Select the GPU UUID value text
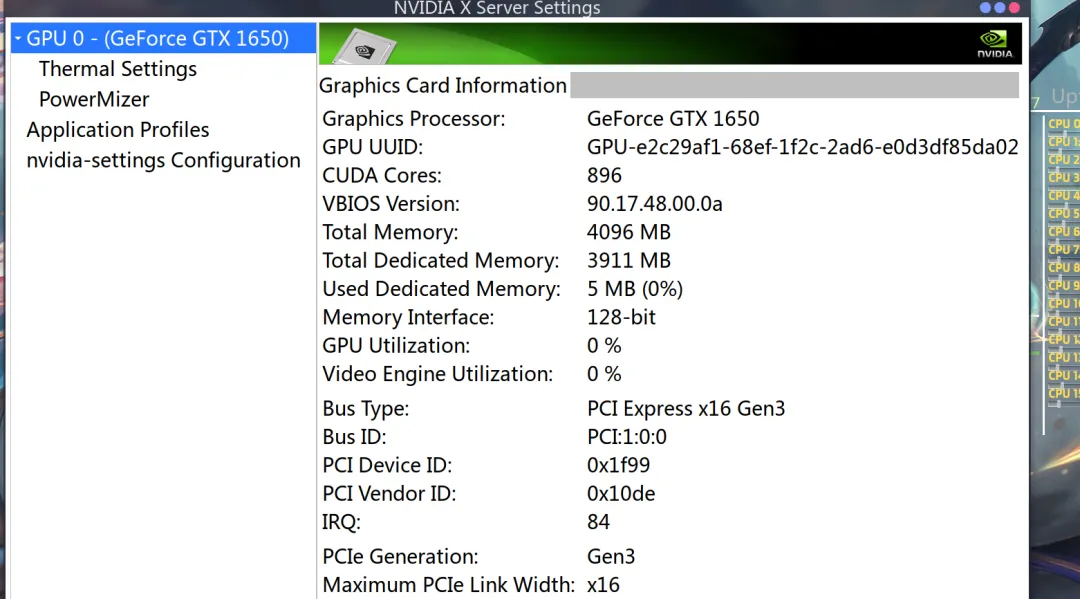 click(802, 147)
